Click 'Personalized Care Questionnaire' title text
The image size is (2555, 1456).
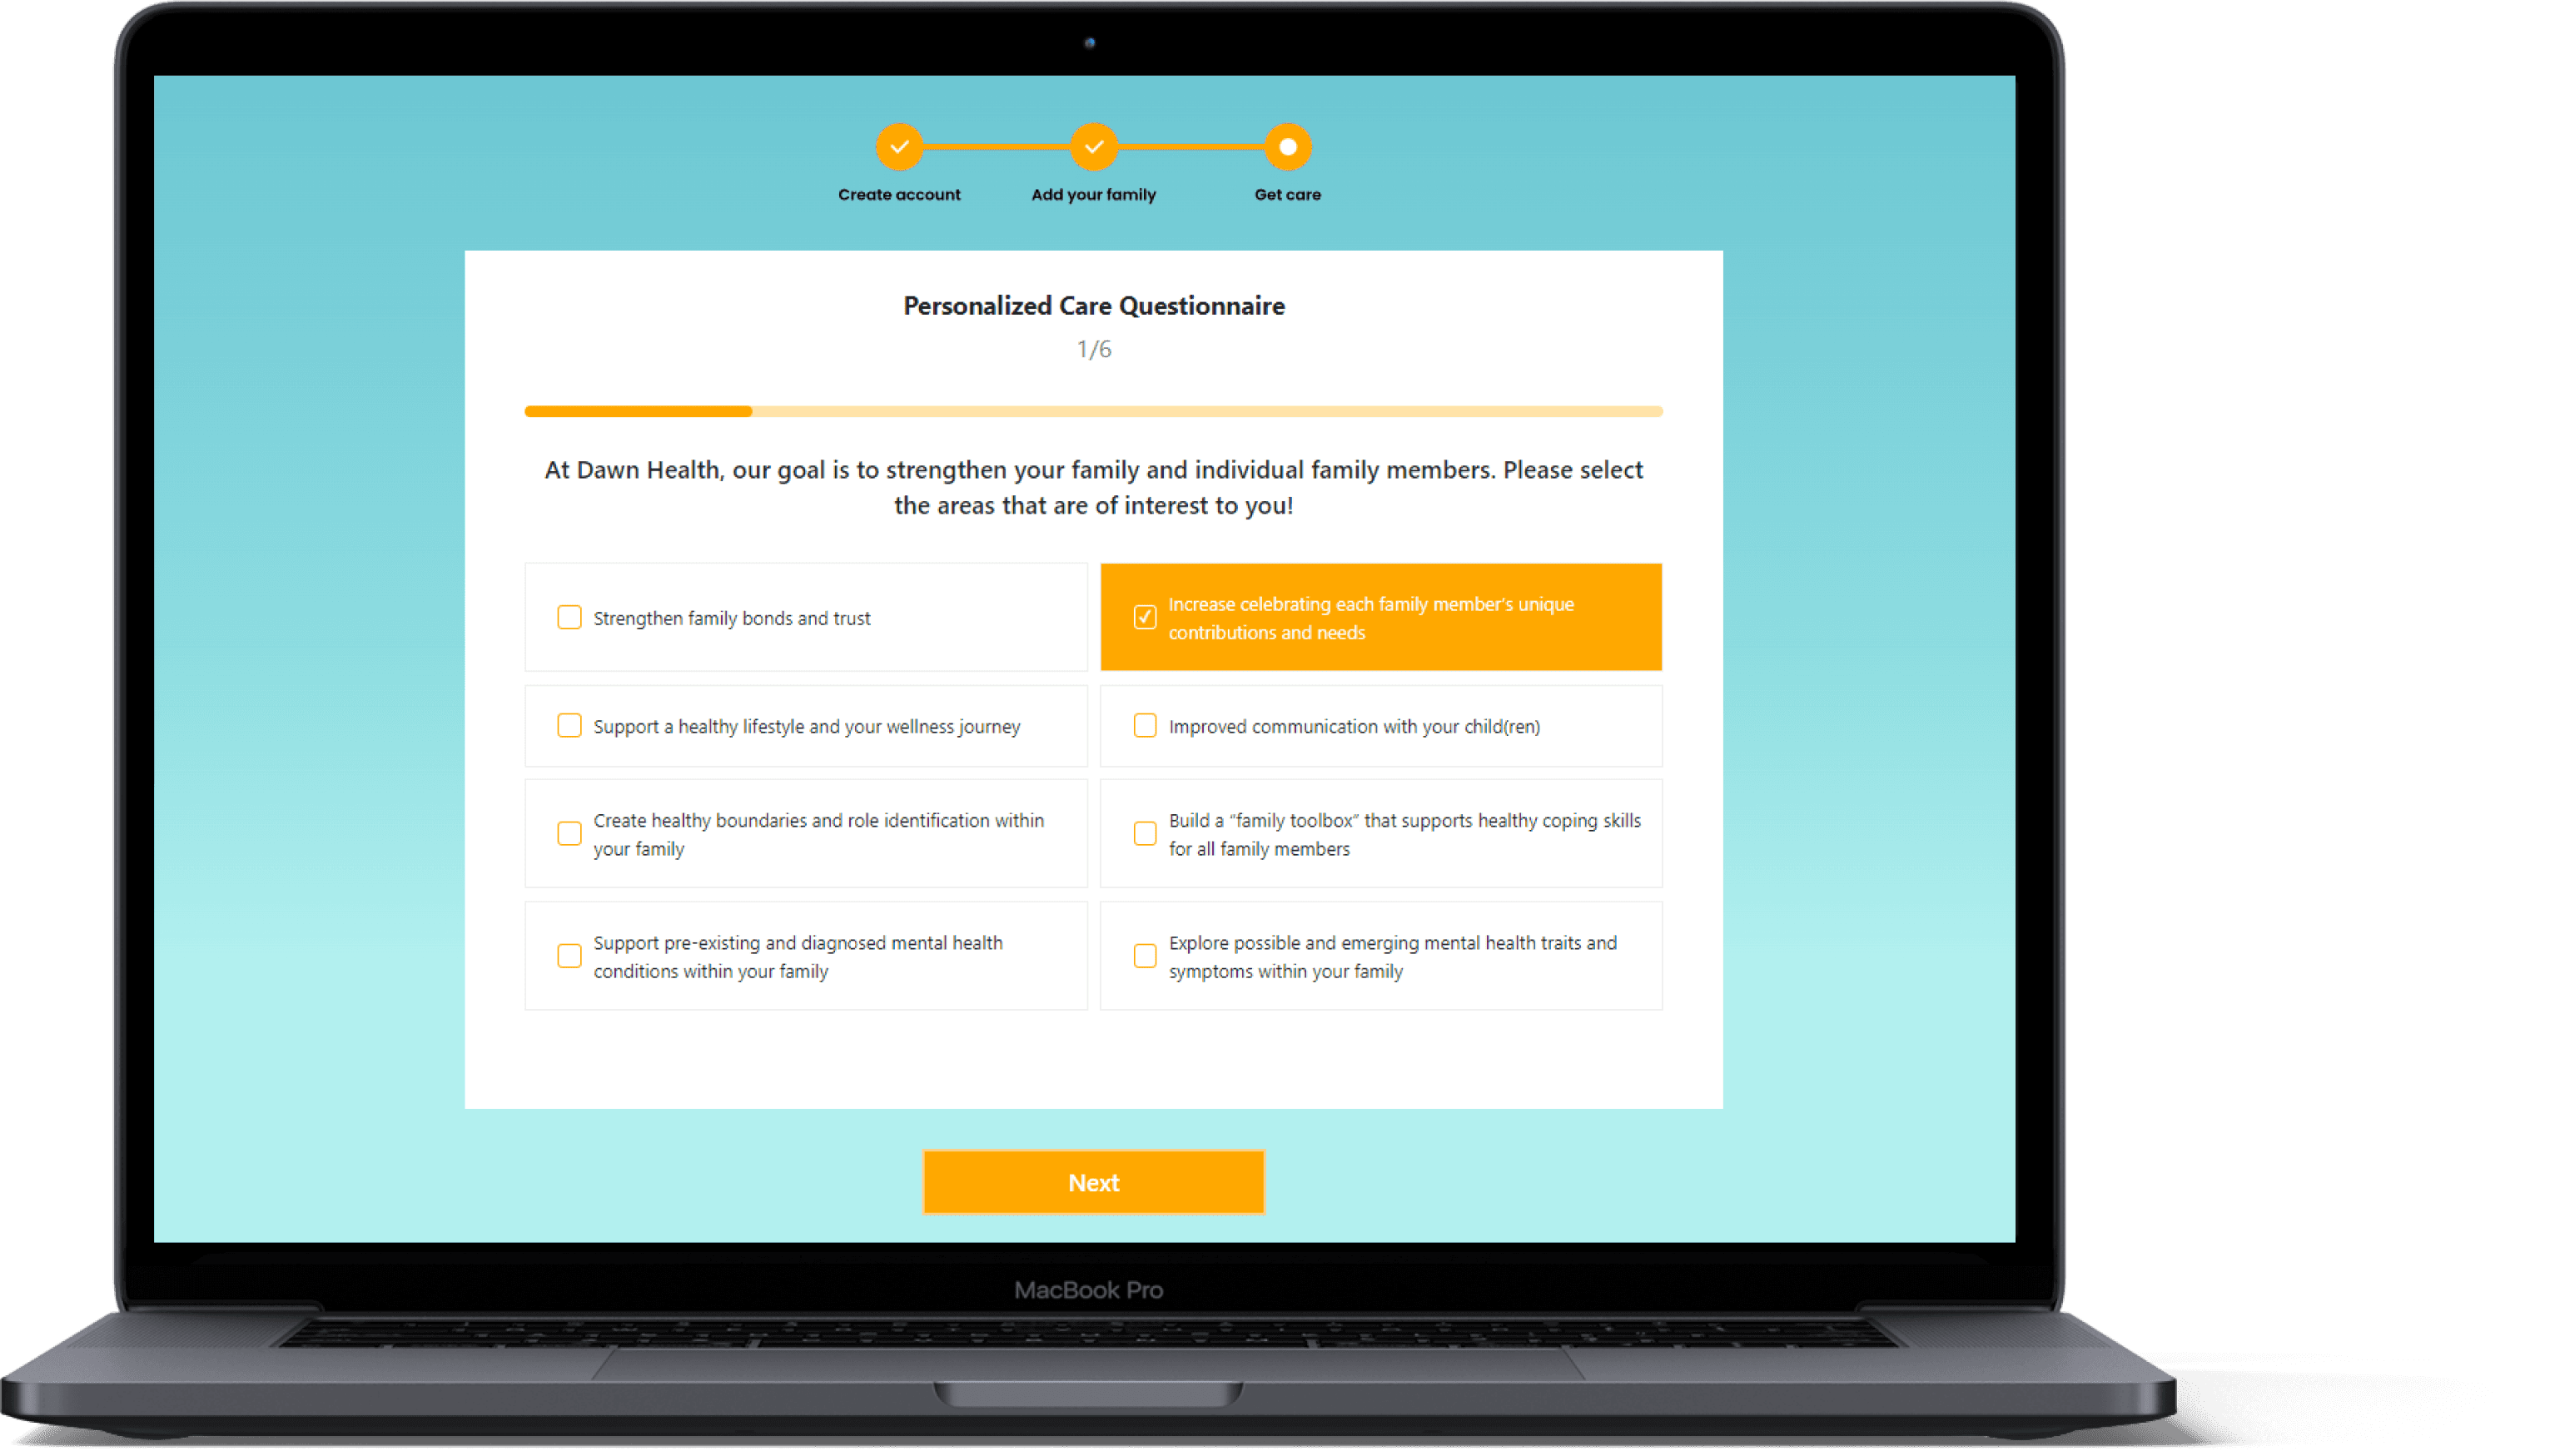click(1093, 306)
